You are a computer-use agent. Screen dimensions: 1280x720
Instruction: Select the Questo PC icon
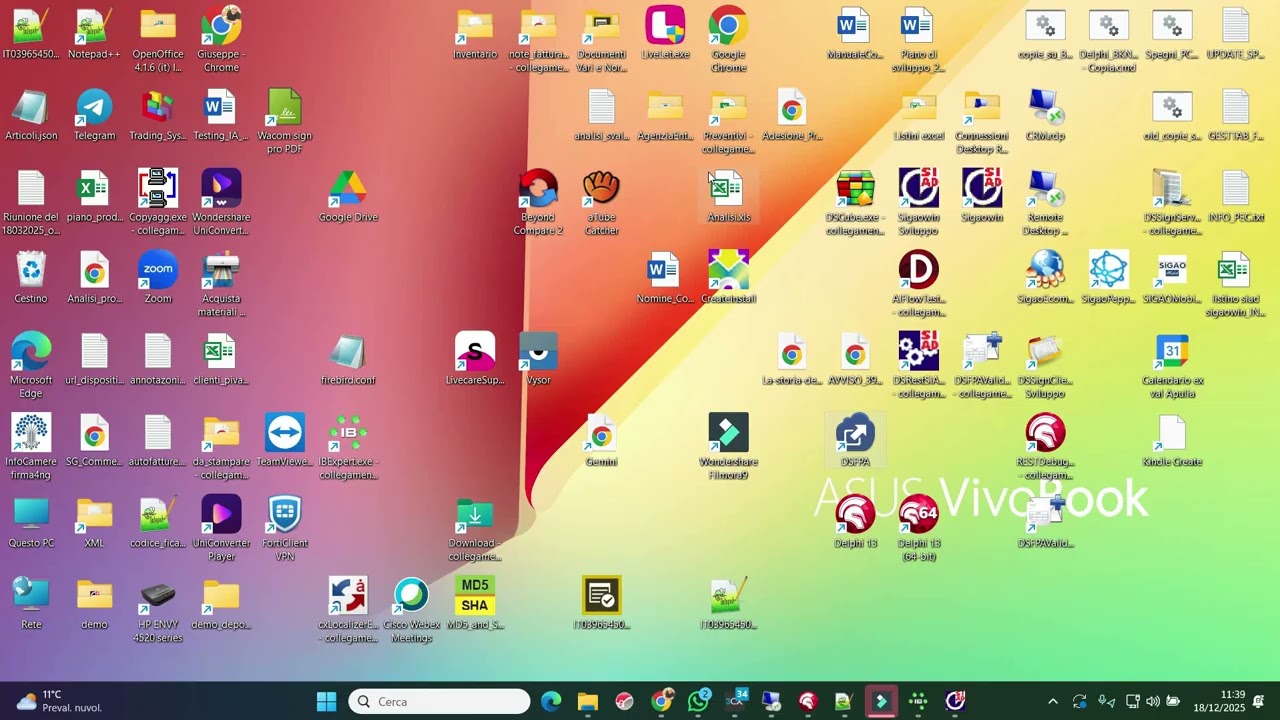(31, 522)
